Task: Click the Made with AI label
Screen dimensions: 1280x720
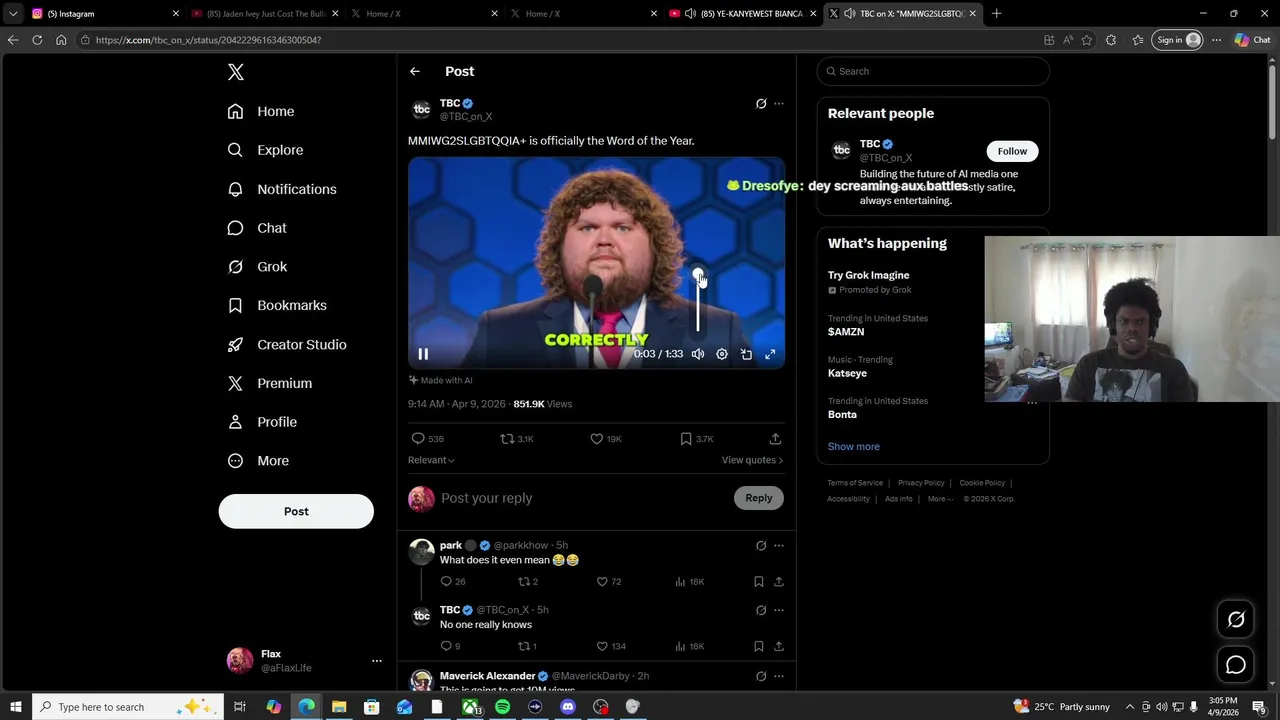Action: [x=441, y=380]
